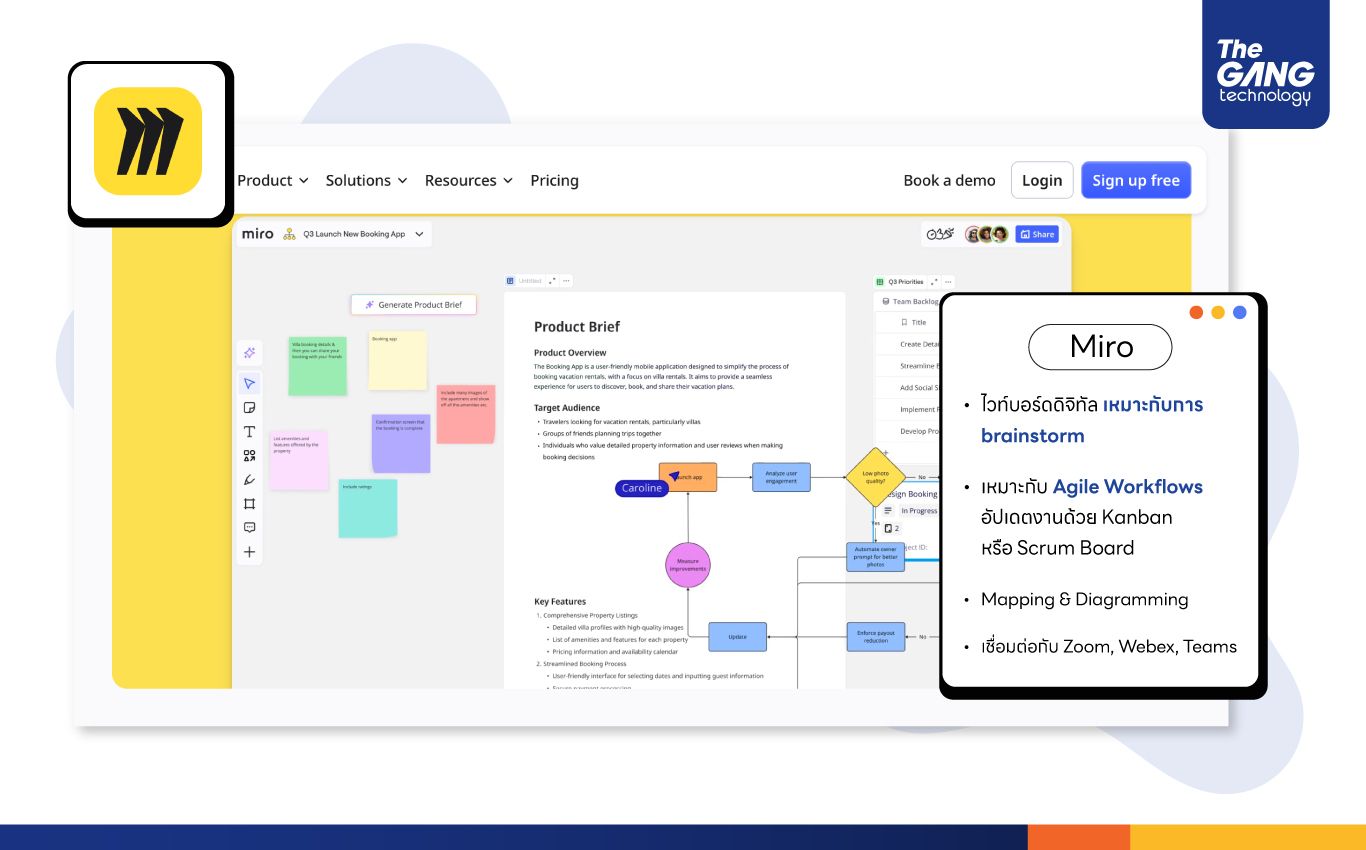Click the Share button
The height and width of the screenshot is (850, 1366).
pyautogui.click(x=1037, y=234)
